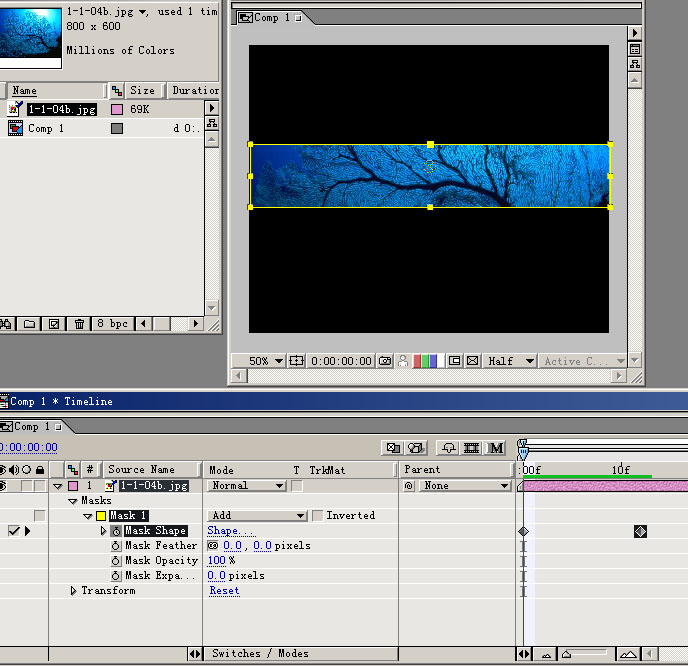The height and width of the screenshot is (666, 688).
Task: Click the footage thumbnail preview in Project panel
Action: (x=30, y=37)
